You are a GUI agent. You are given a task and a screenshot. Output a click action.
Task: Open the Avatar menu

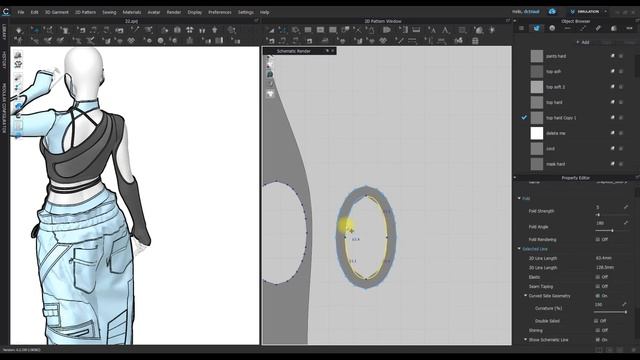pyautogui.click(x=154, y=12)
